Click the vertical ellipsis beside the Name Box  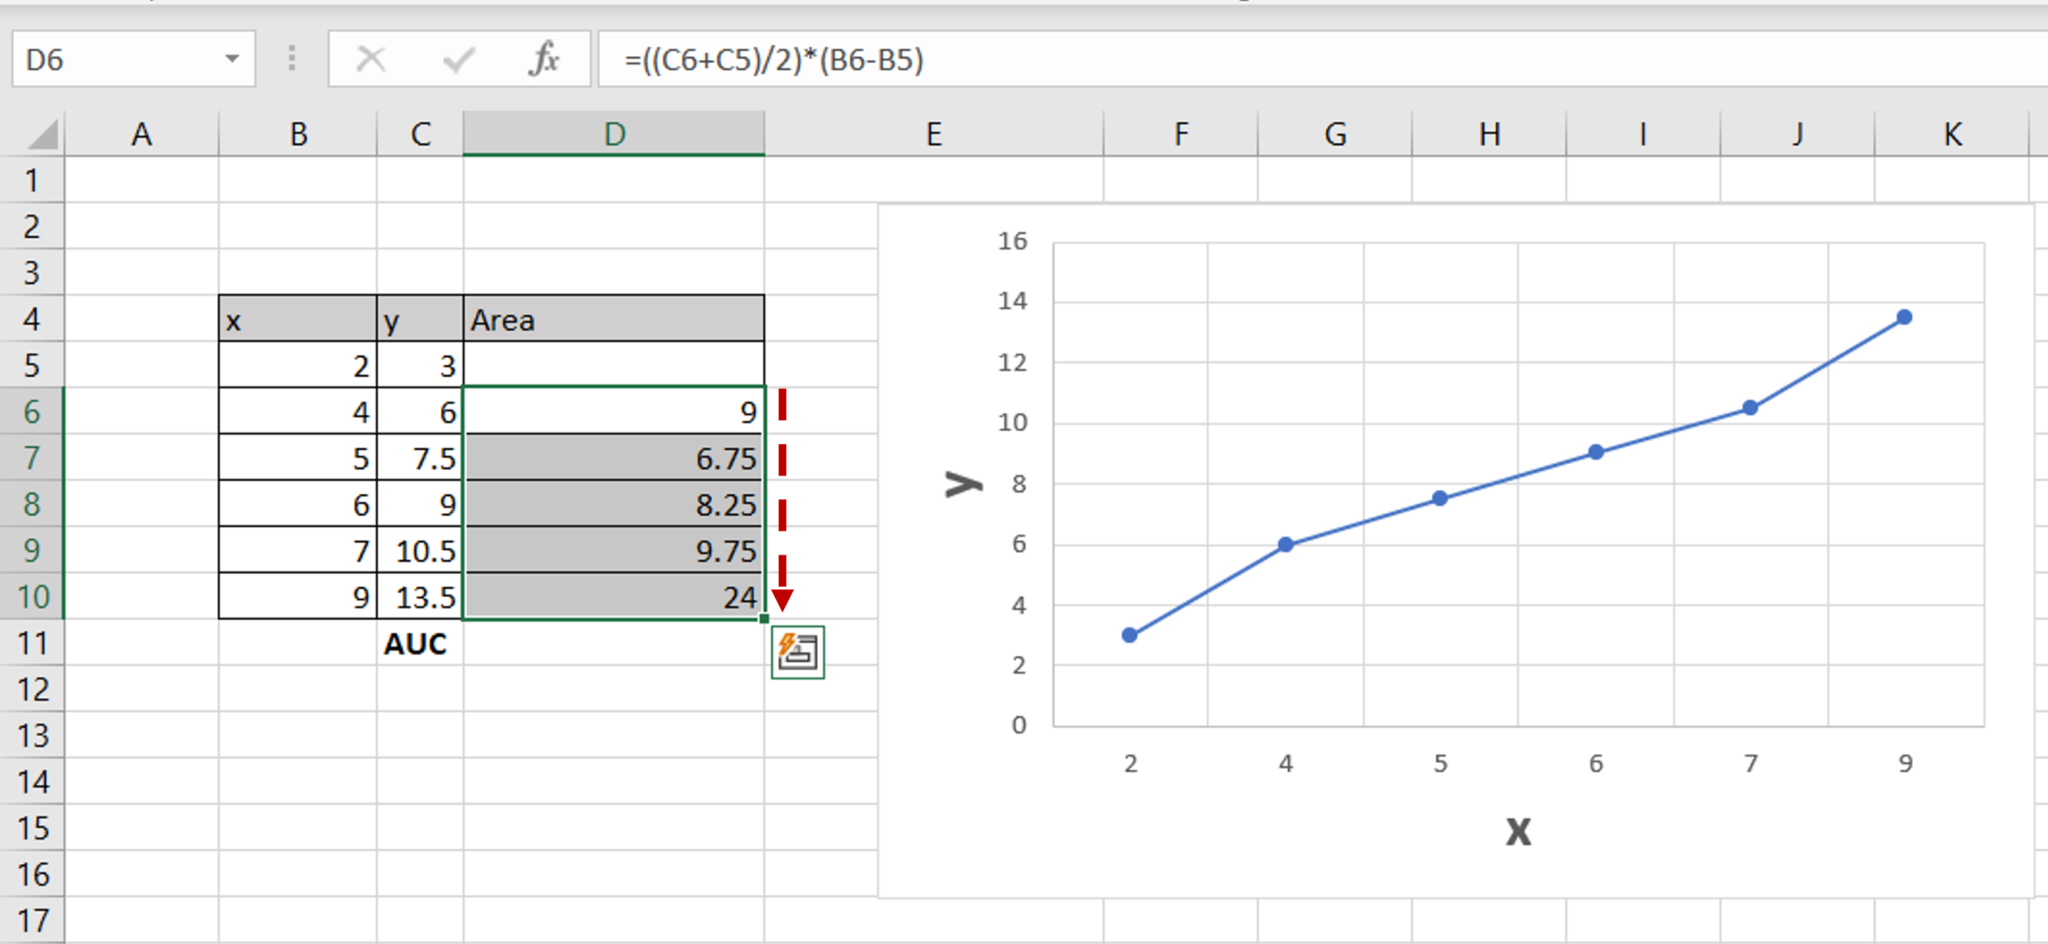(x=291, y=58)
